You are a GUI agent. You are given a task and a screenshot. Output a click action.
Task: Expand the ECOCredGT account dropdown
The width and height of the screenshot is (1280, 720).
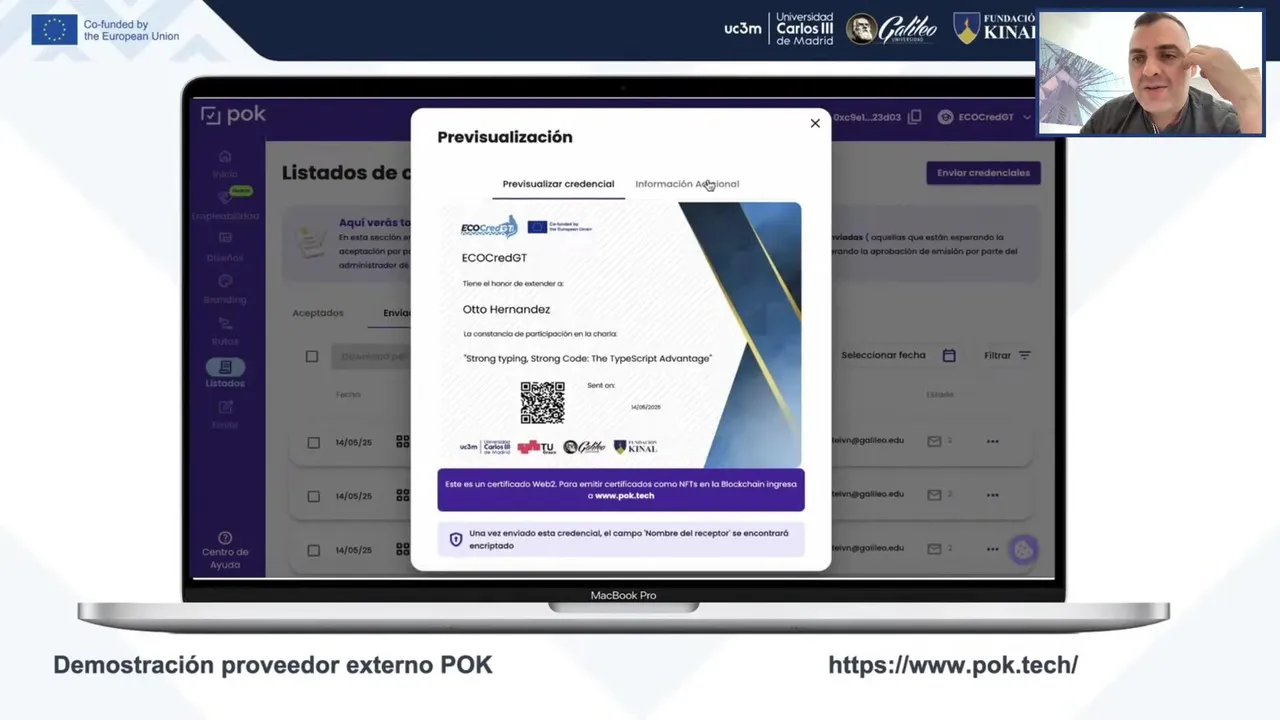[1026, 117]
